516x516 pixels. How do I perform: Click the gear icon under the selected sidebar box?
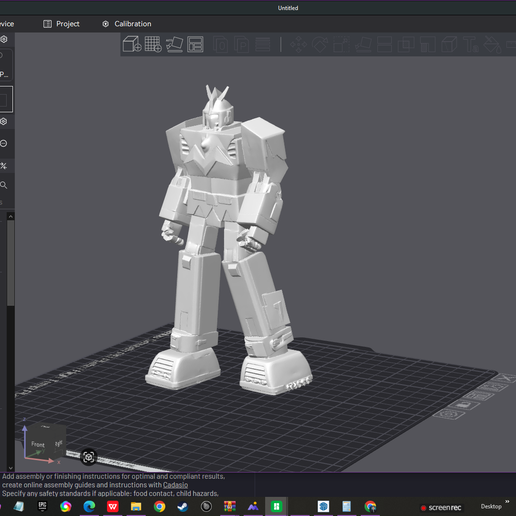coord(4,122)
